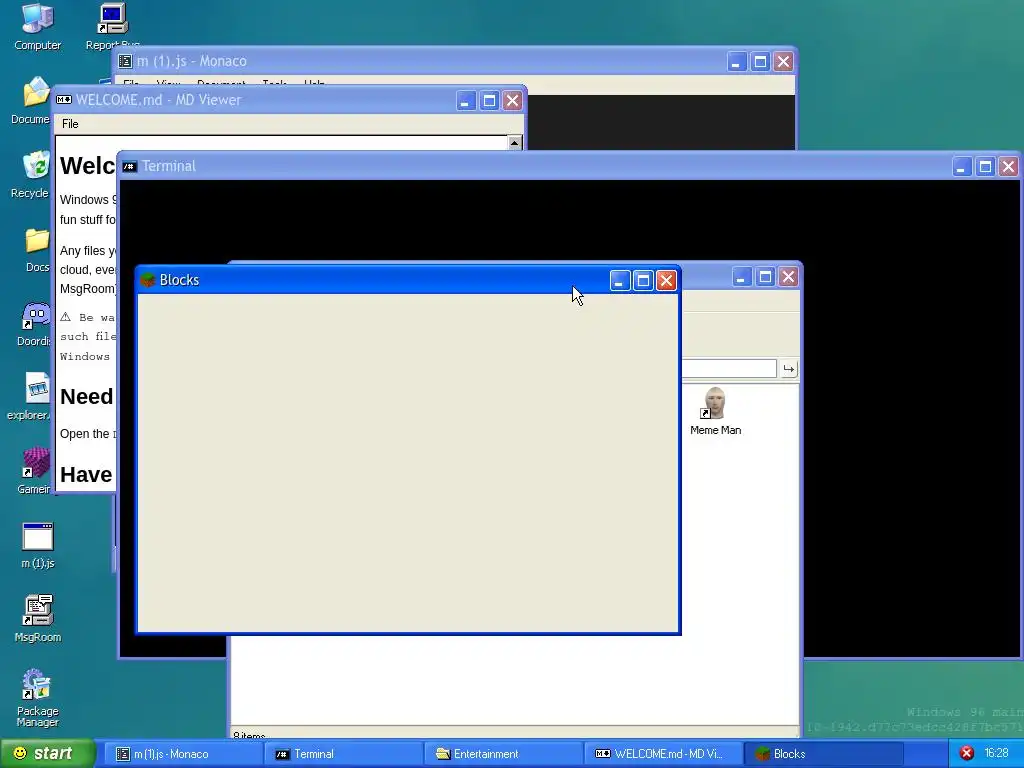This screenshot has width=1024, height=768.
Task: Click the MD Viewer window title icon
Action: (64, 100)
